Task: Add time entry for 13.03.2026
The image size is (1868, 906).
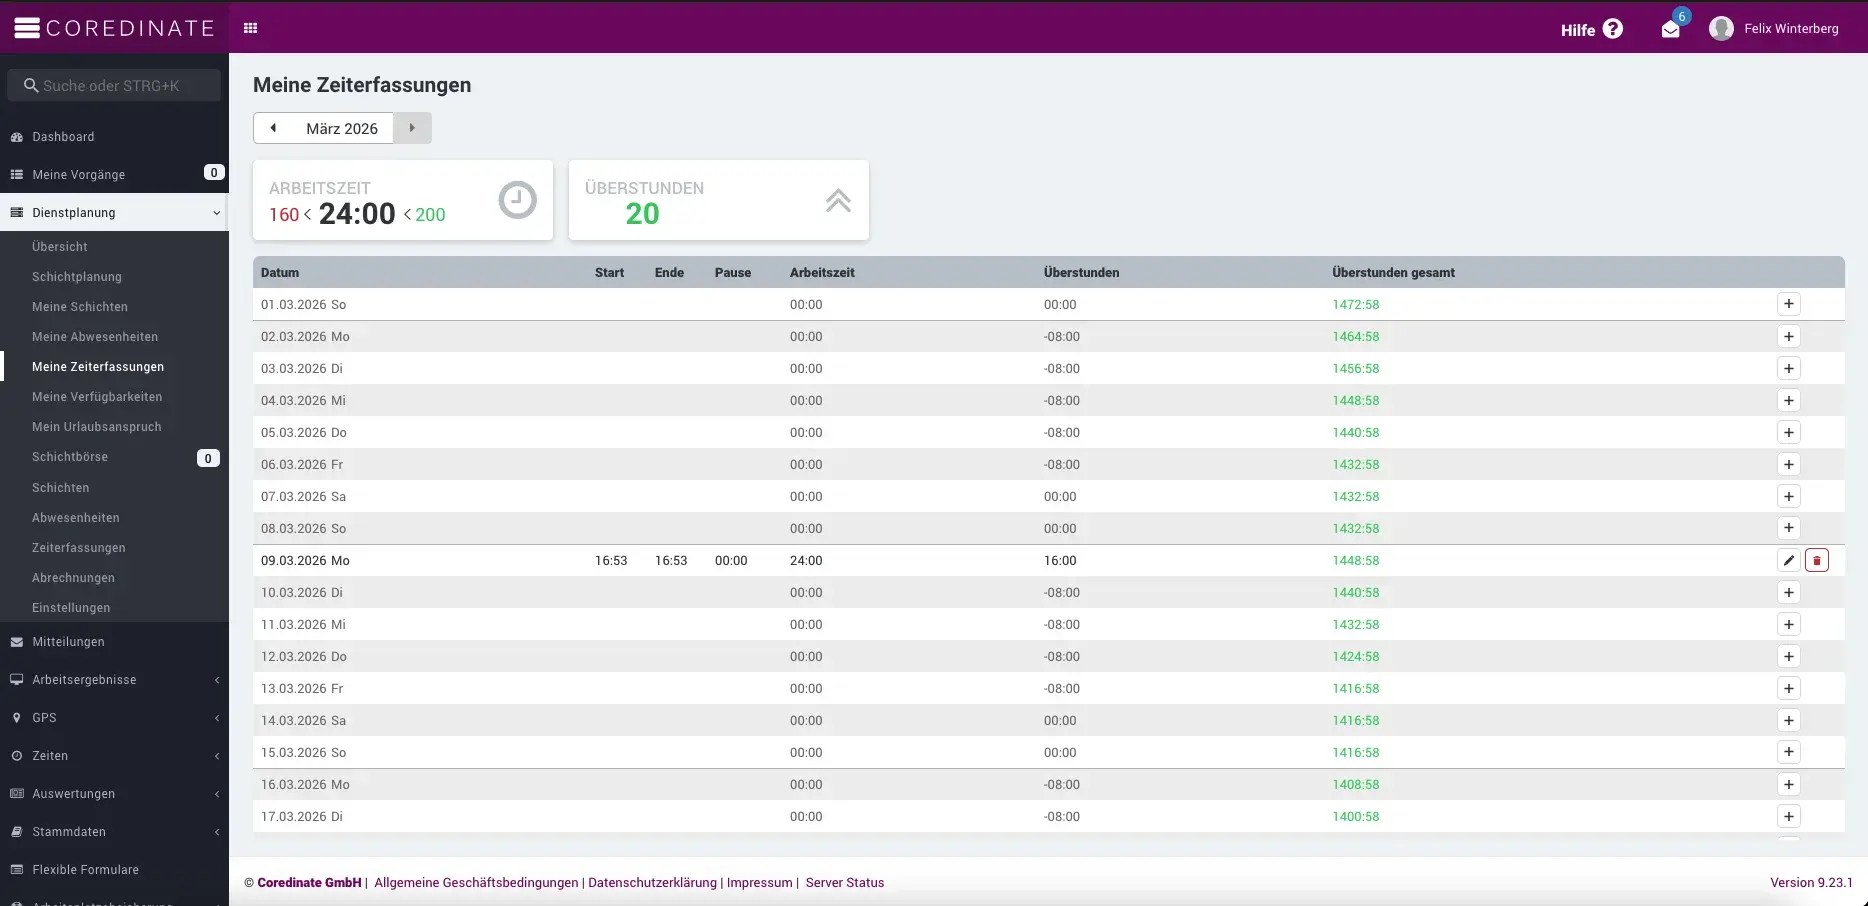Action: [1788, 688]
